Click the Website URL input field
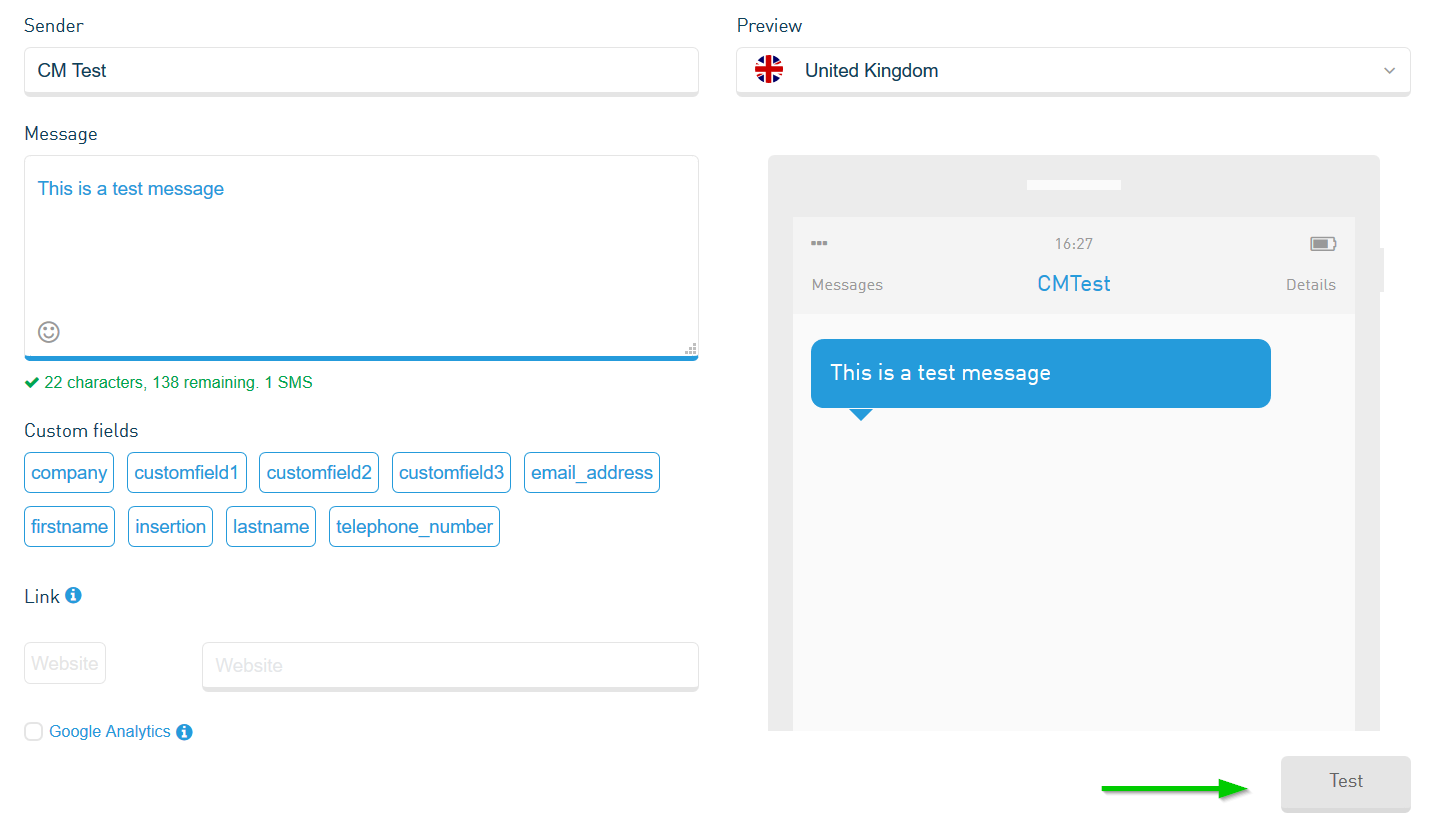 450,666
